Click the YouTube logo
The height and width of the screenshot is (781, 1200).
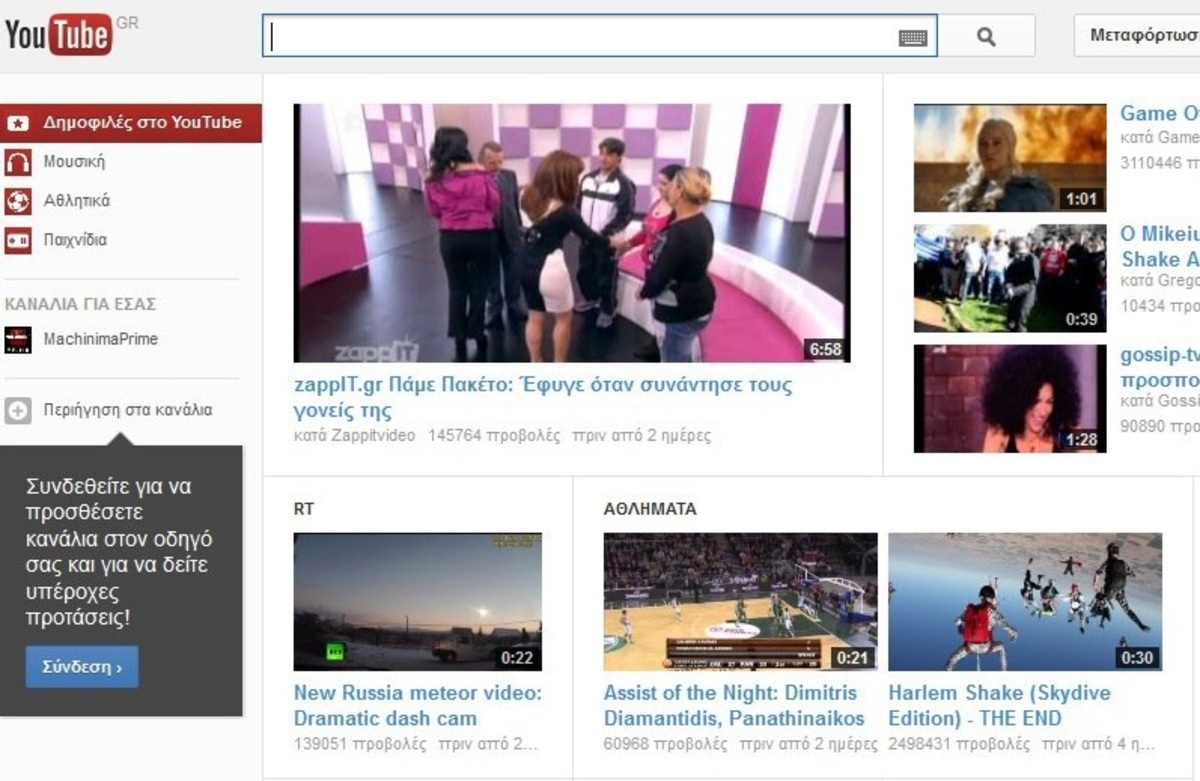(x=58, y=35)
